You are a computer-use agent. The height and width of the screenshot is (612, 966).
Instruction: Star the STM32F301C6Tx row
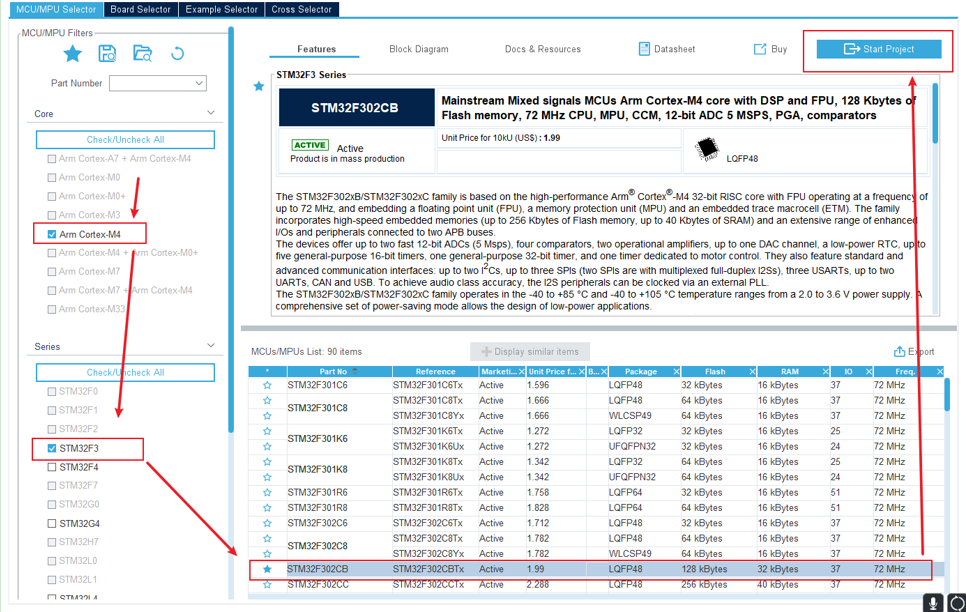267,385
